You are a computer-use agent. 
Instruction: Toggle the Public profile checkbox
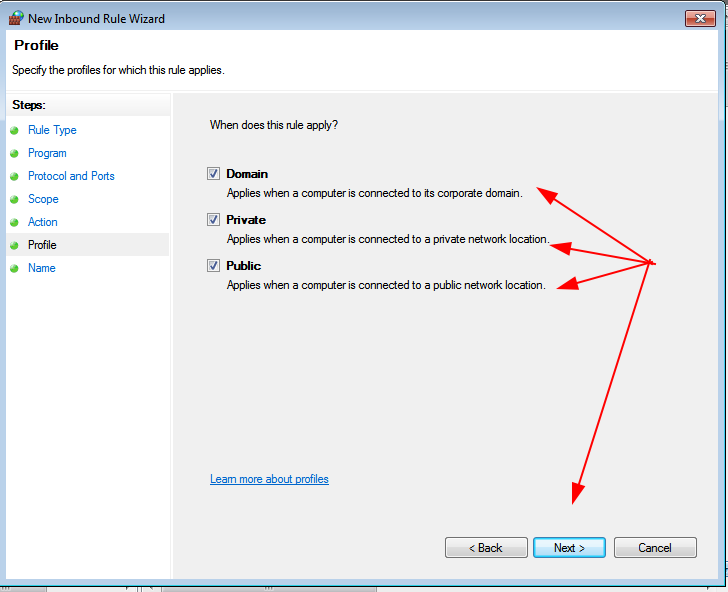(x=213, y=266)
